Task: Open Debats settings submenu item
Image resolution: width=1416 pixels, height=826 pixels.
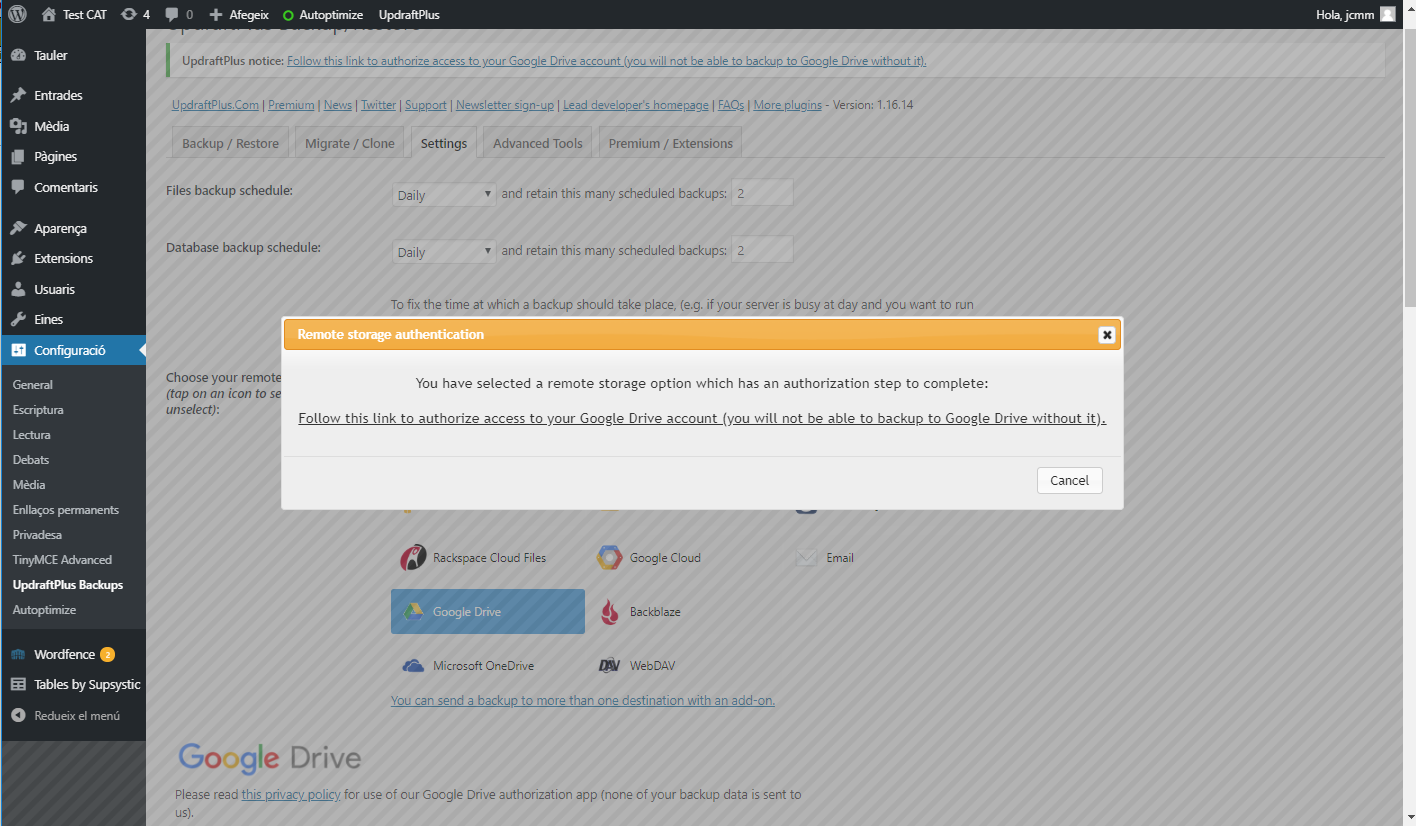Action: click(x=31, y=459)
